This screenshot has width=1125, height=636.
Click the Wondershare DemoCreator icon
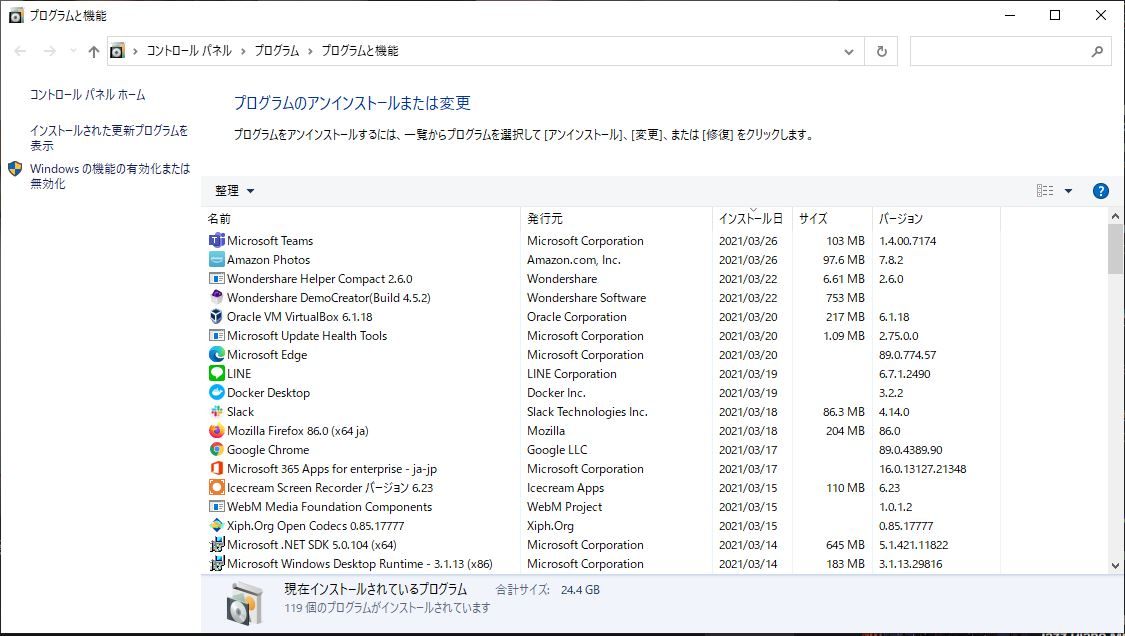(x=217, y=297)
